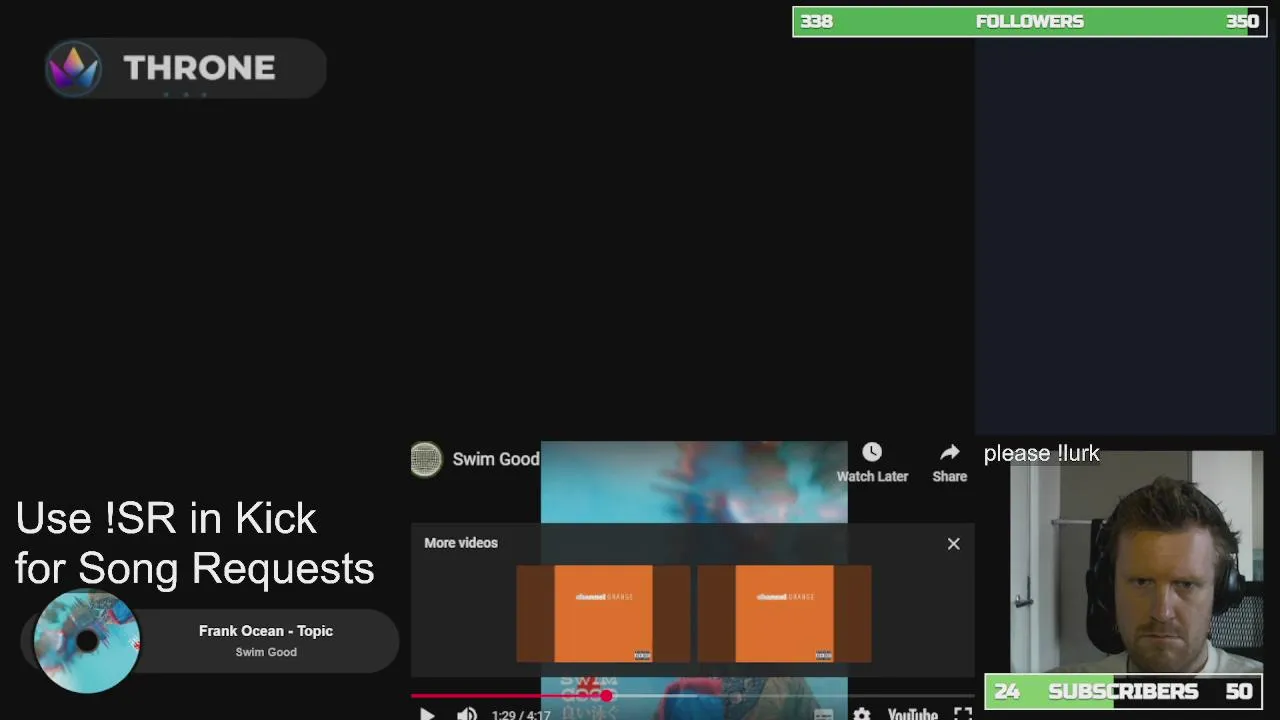This screenshot has height=720, width=1280.
Task: Open the second channel ORANGE video thumbnail
Action: coord(784,614)
